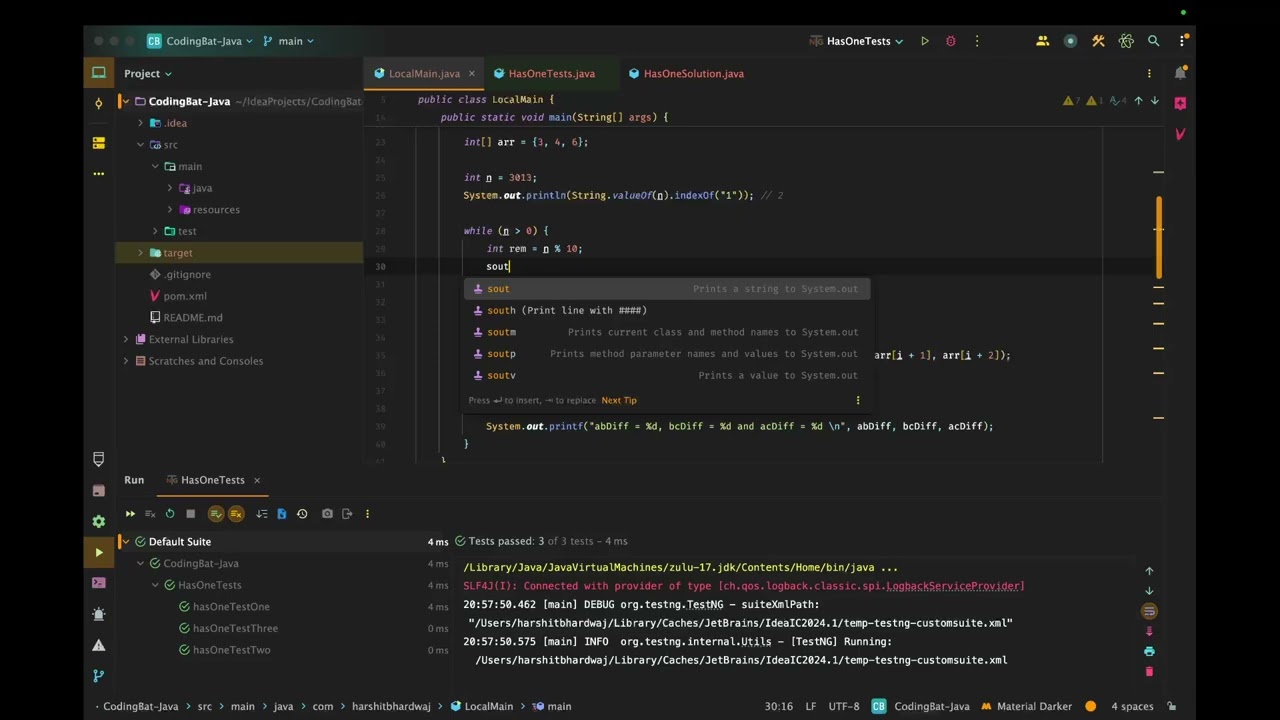Screen dimensions: 1280x720
Task: Click the Next Tip link in popup
Action: [618, 400]
